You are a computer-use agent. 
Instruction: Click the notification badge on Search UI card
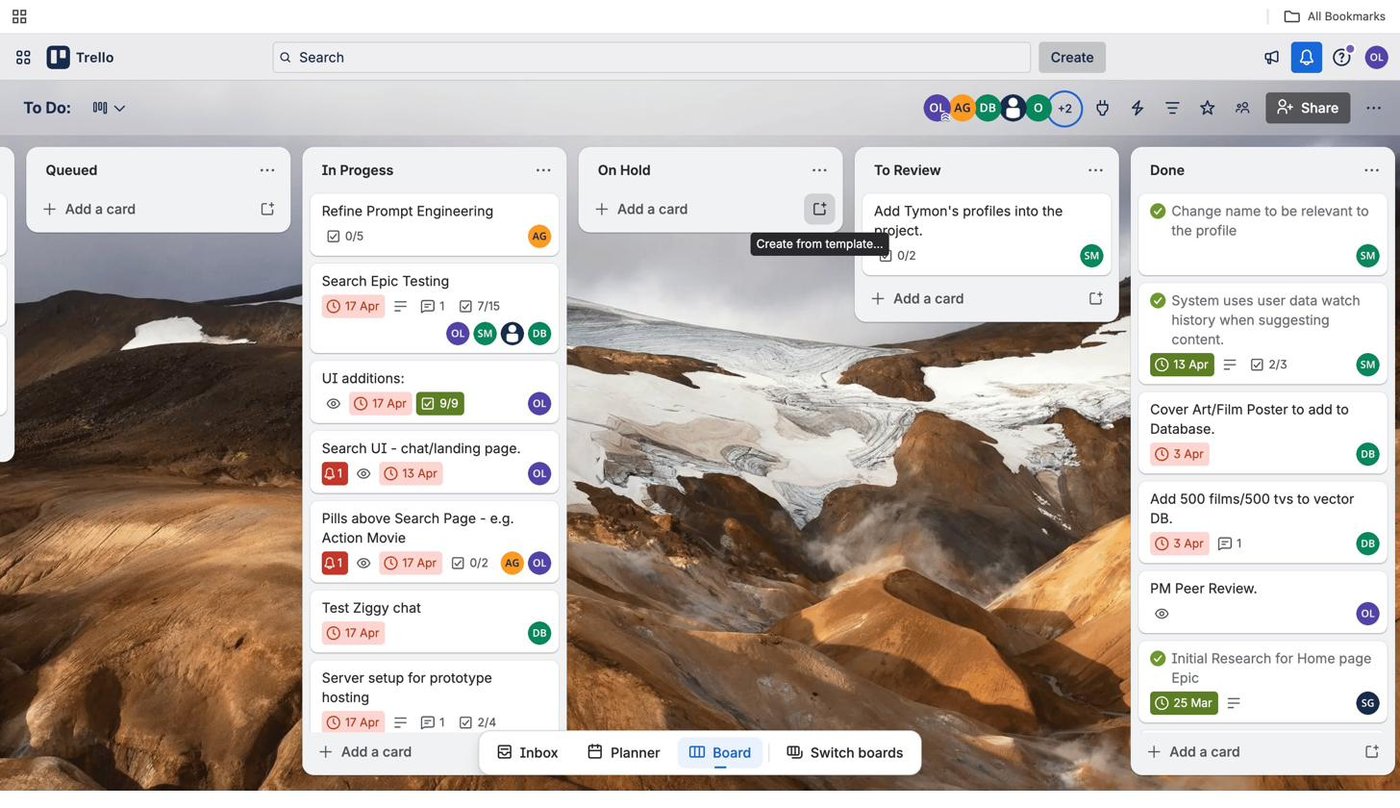[334, 473]
